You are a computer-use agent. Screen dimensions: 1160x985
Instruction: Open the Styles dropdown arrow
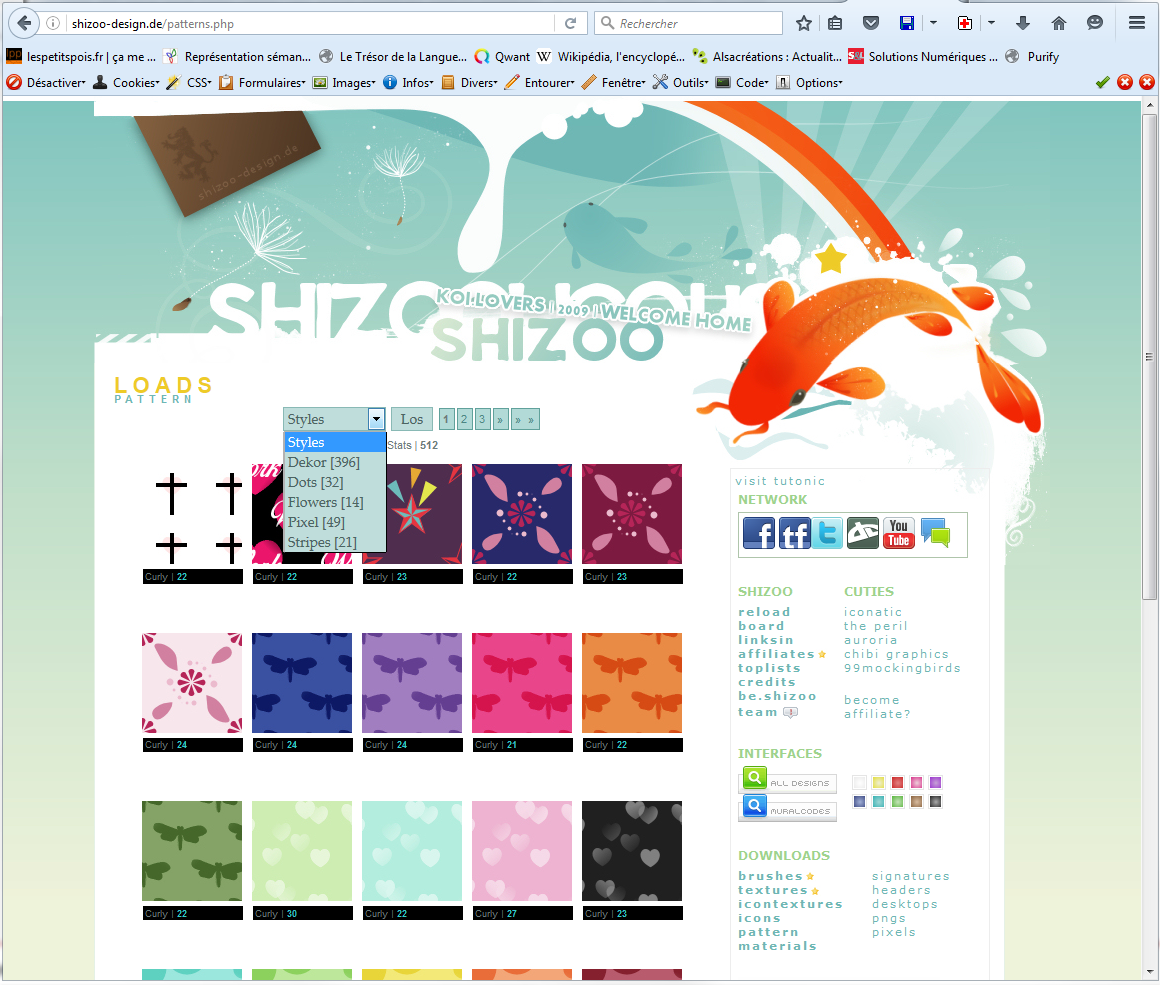pos(377,420)
